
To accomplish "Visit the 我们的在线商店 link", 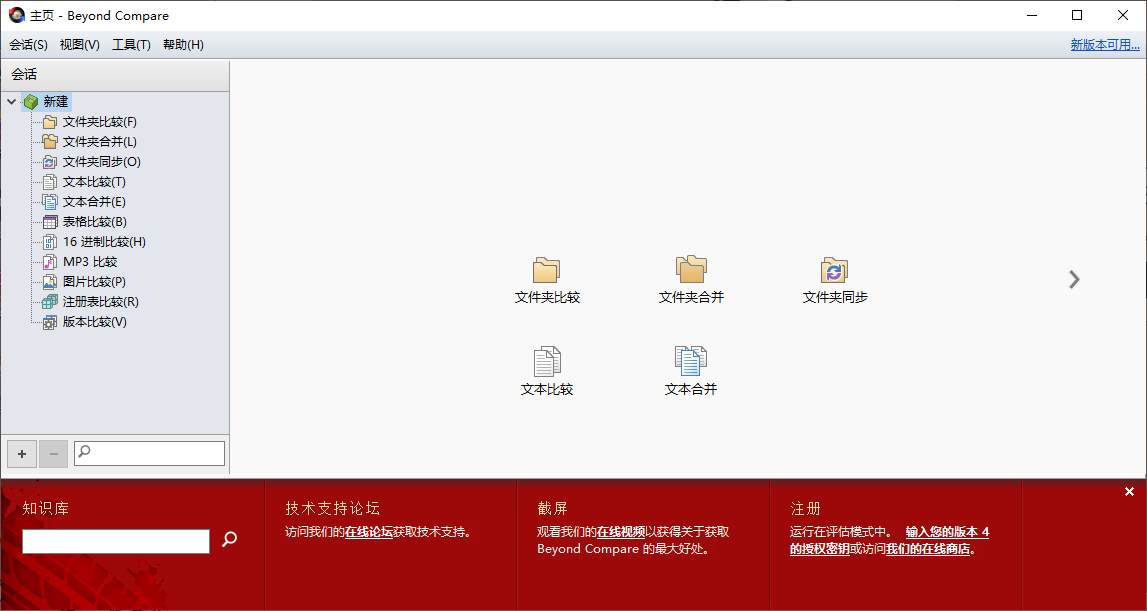I will tap(928, 549).
